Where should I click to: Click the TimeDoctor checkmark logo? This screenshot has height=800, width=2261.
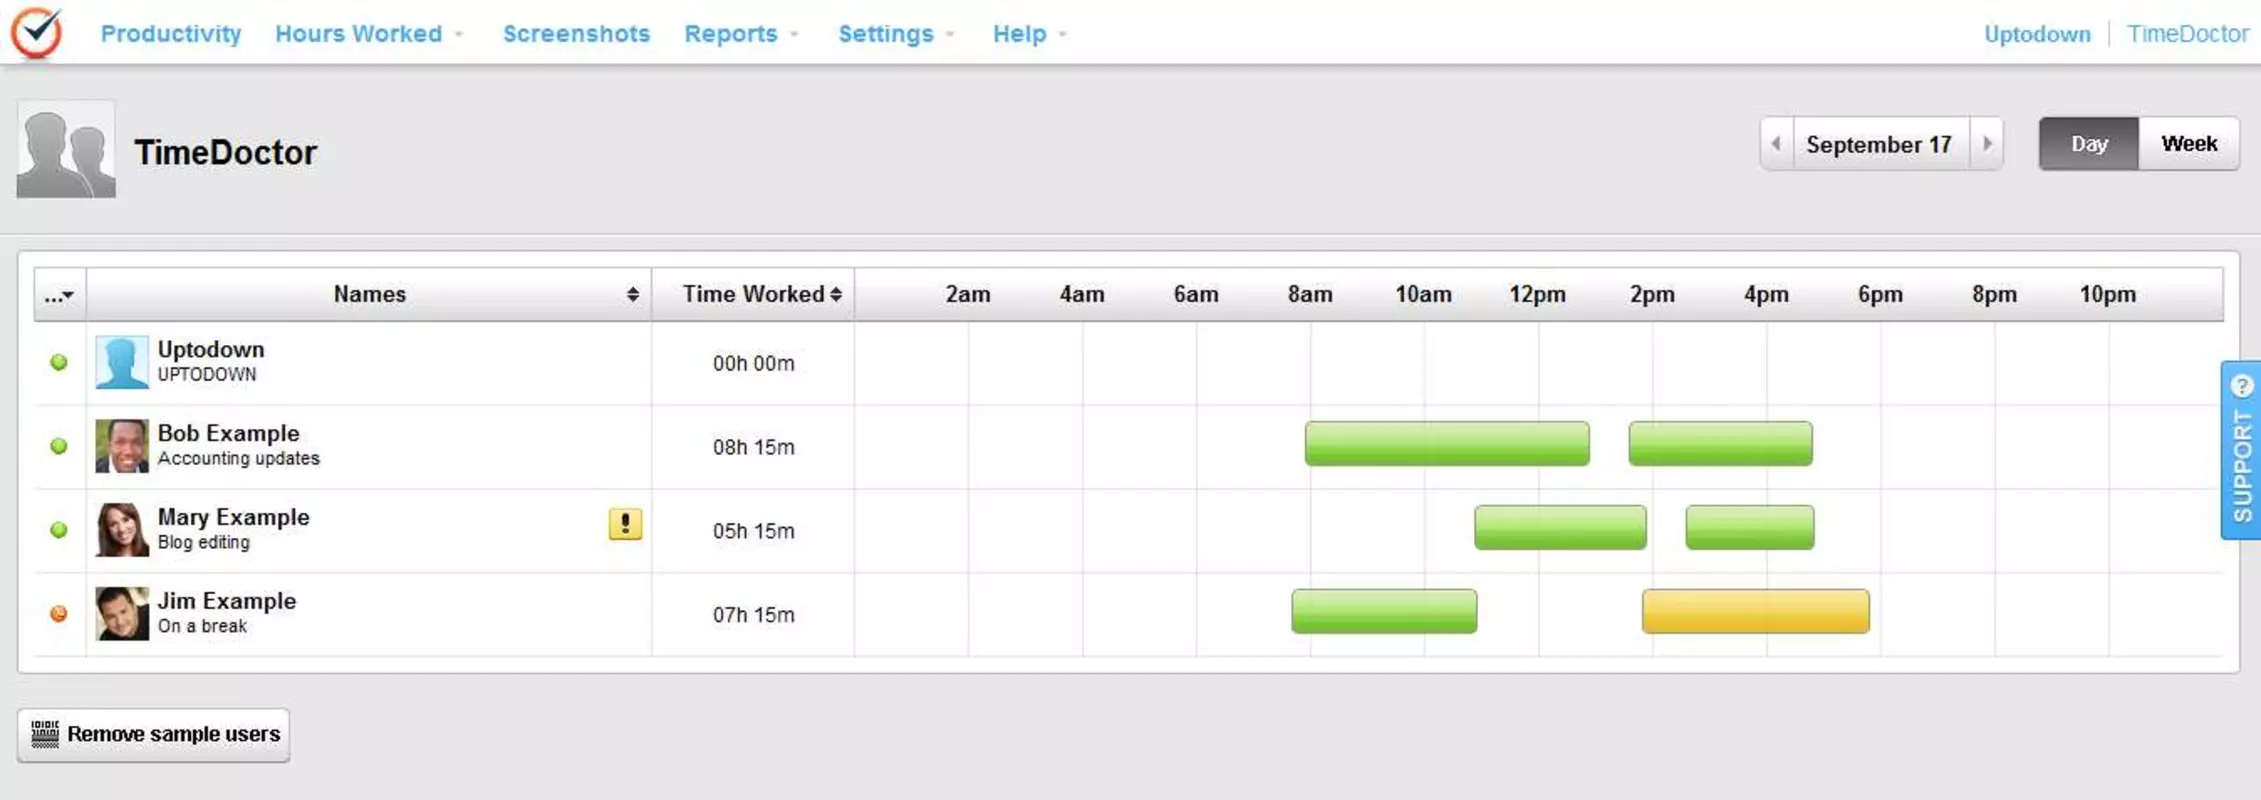tap(37, 32)
